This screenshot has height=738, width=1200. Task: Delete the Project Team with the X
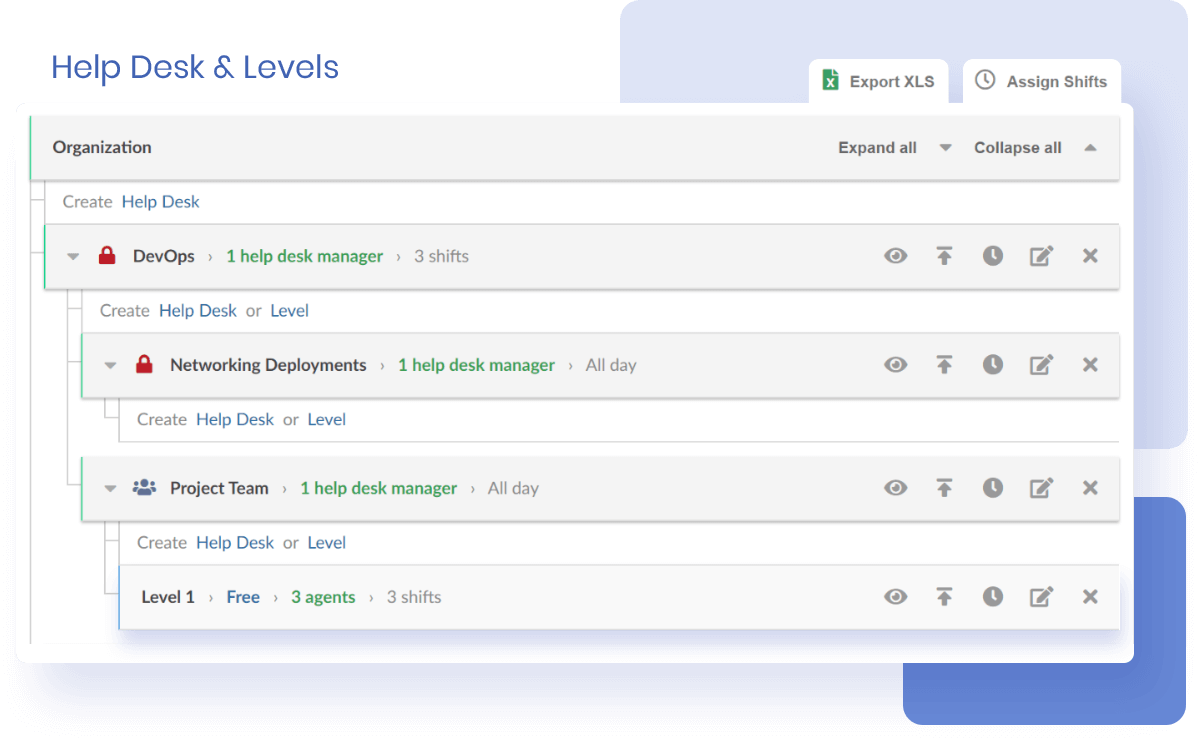pos(1089,487)
